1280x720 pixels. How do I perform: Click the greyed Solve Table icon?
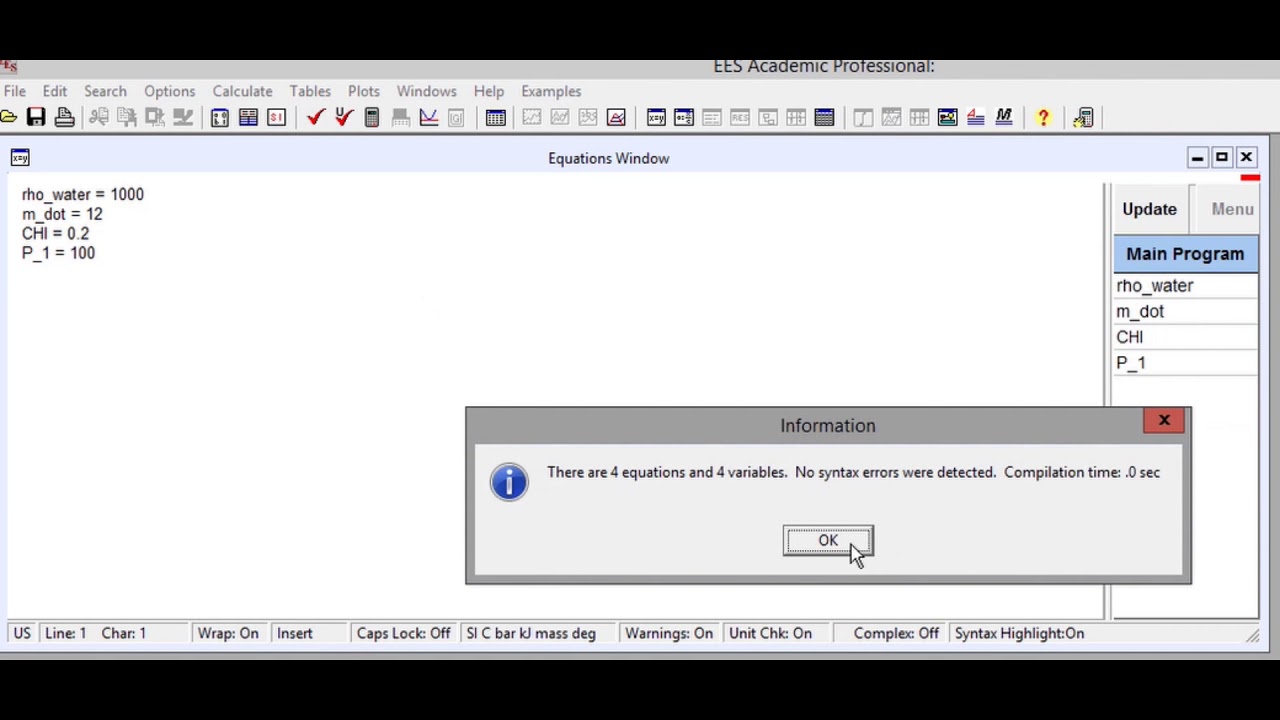[x=400, y=118]
